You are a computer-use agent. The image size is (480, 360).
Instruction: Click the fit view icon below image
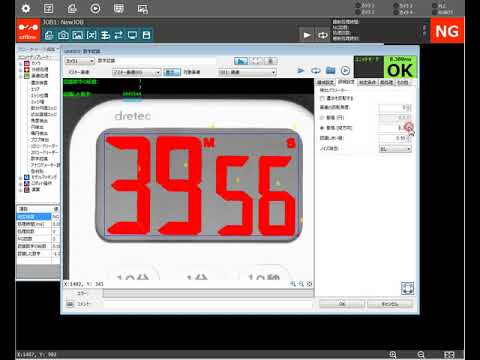(309, 284)
